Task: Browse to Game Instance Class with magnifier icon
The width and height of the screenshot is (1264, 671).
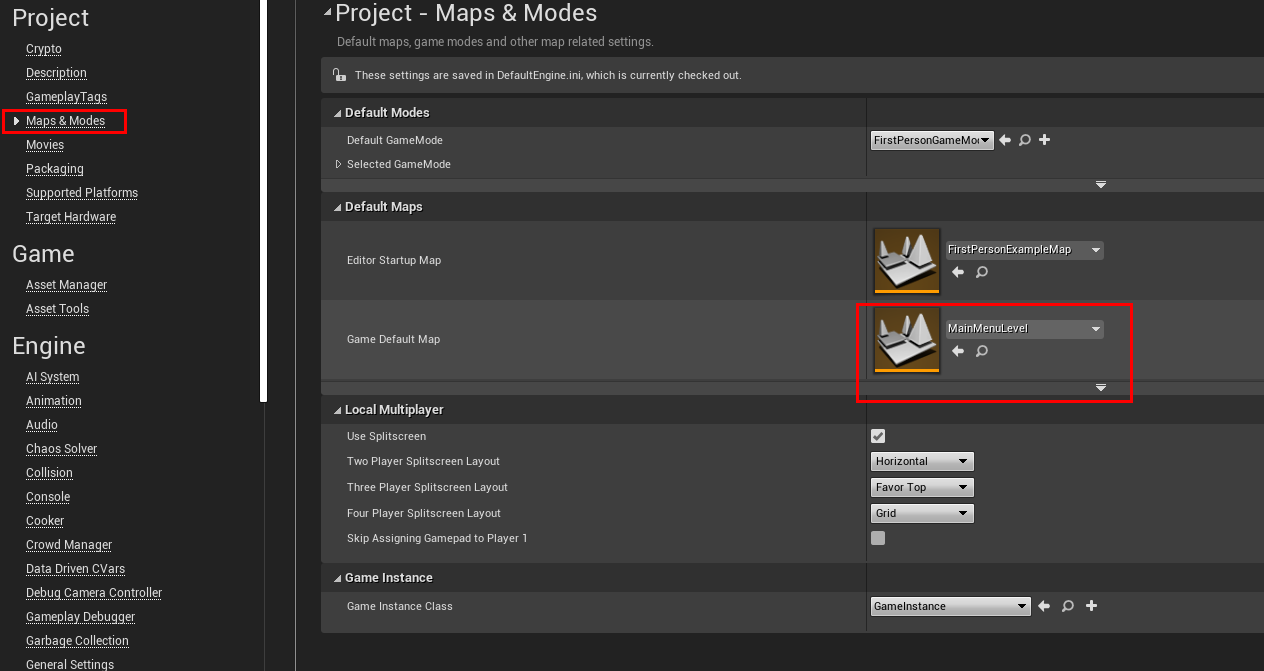Action: click(1068, 606)
